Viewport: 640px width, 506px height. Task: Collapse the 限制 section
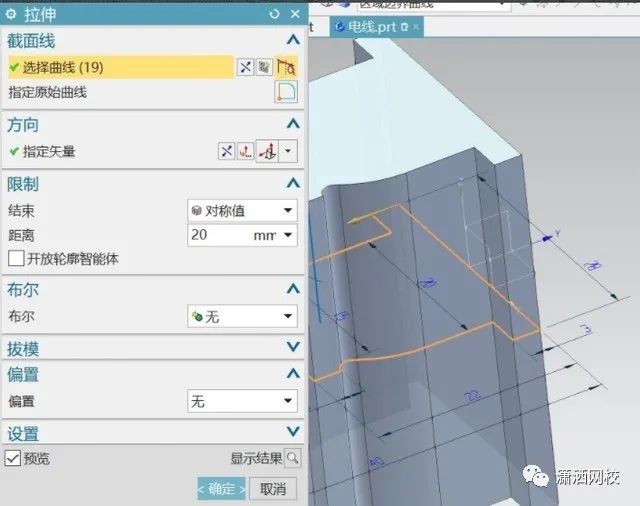click(293, 183)
